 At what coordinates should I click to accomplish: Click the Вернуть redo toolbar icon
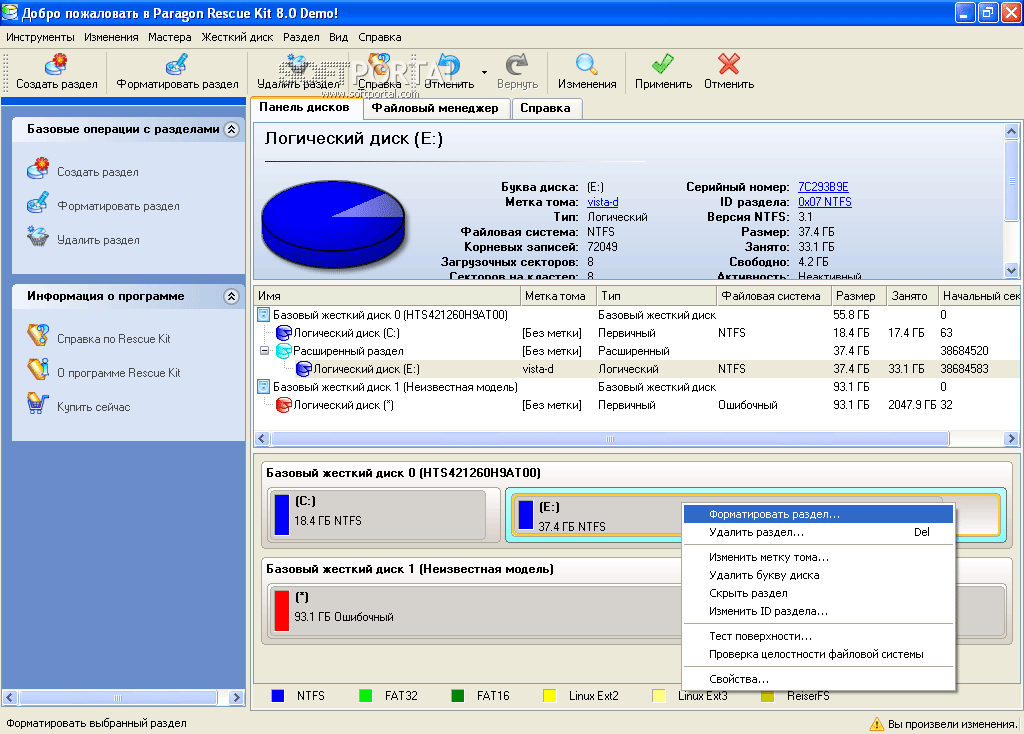tap(517, 65)
